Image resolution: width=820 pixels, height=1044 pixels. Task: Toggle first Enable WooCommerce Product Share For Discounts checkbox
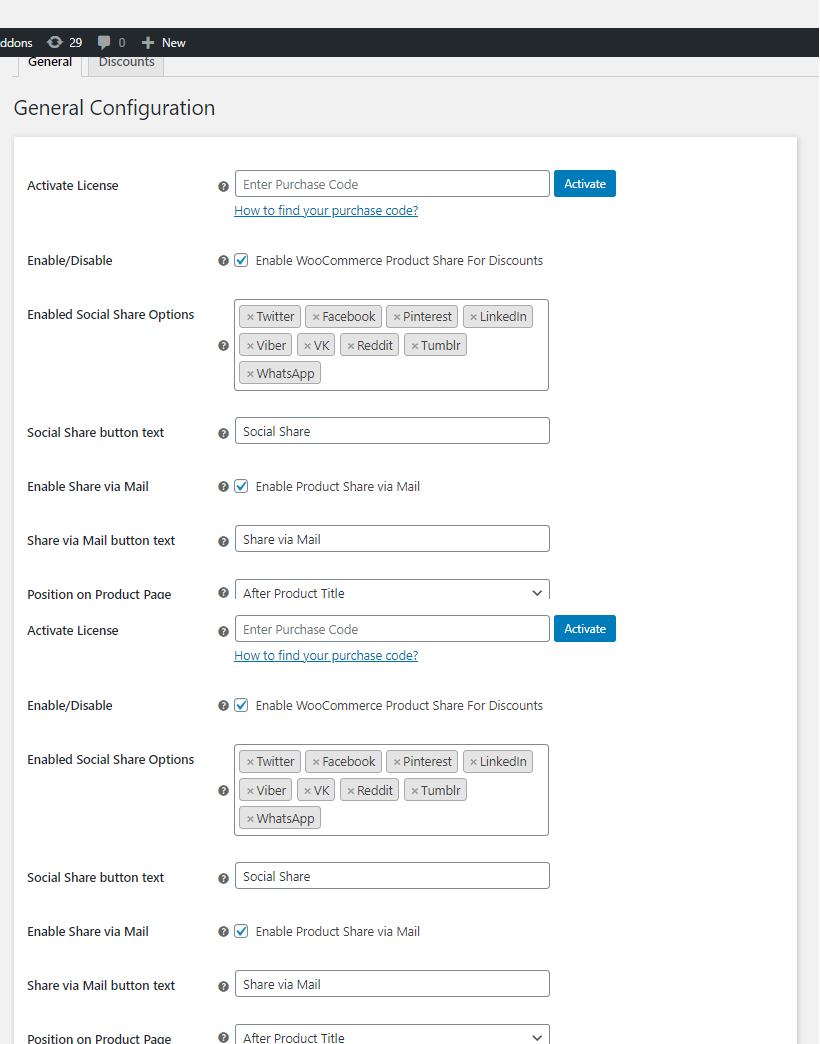[241, 260]
